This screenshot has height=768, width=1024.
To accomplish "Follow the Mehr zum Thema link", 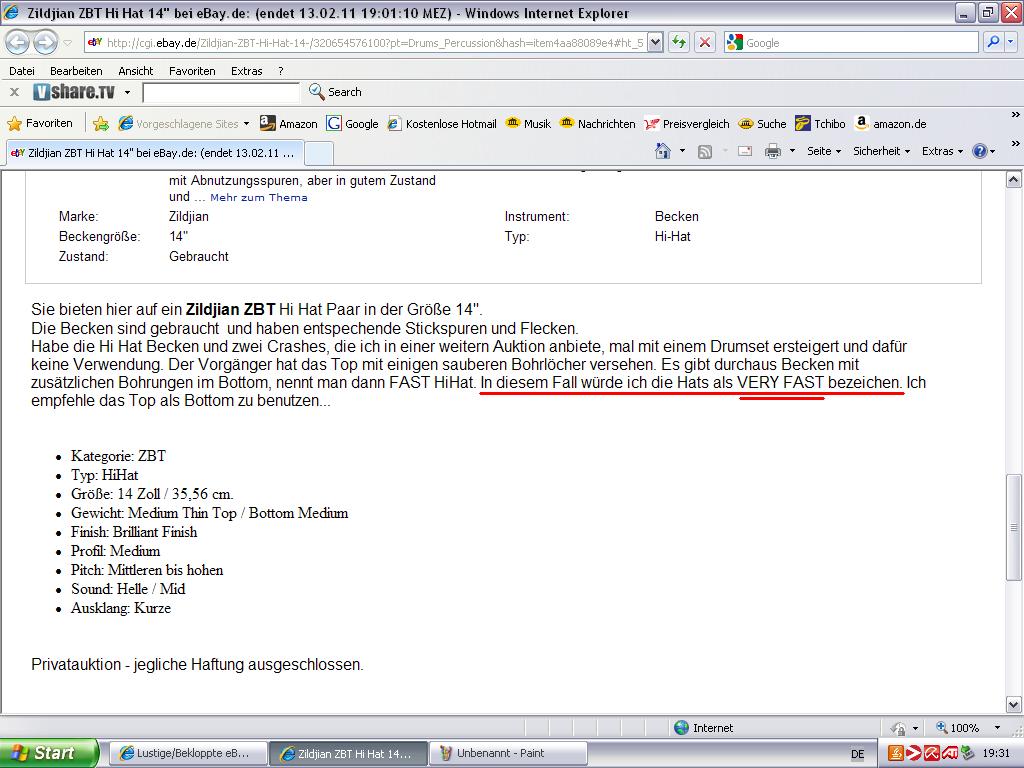I will 259,197.
